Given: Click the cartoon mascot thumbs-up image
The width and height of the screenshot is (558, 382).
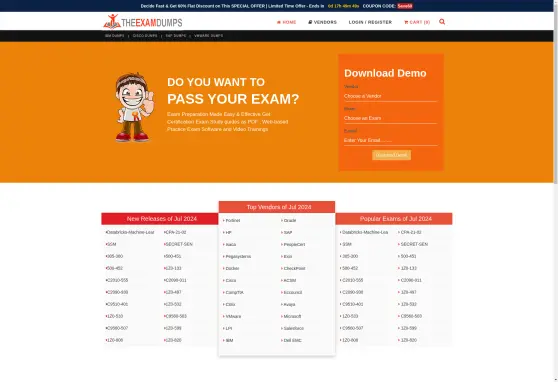Looking at the screenshot, I should [x=134, y=107].
